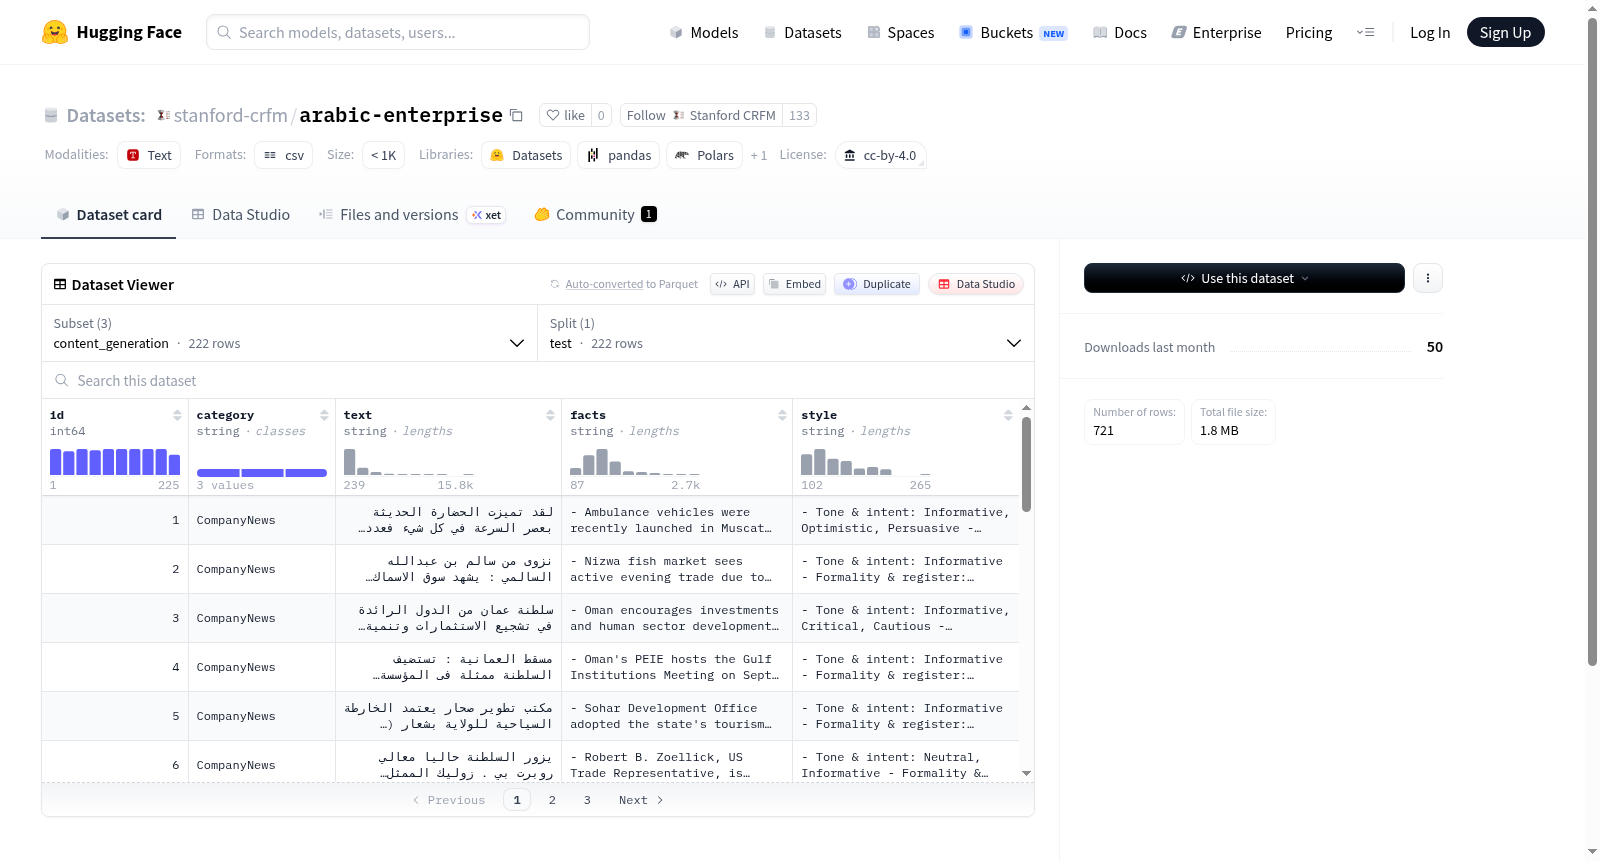This screenshot has height=861, width=1600.
Task: Focus the Search this dataset field
Action: tap(538, 381)
